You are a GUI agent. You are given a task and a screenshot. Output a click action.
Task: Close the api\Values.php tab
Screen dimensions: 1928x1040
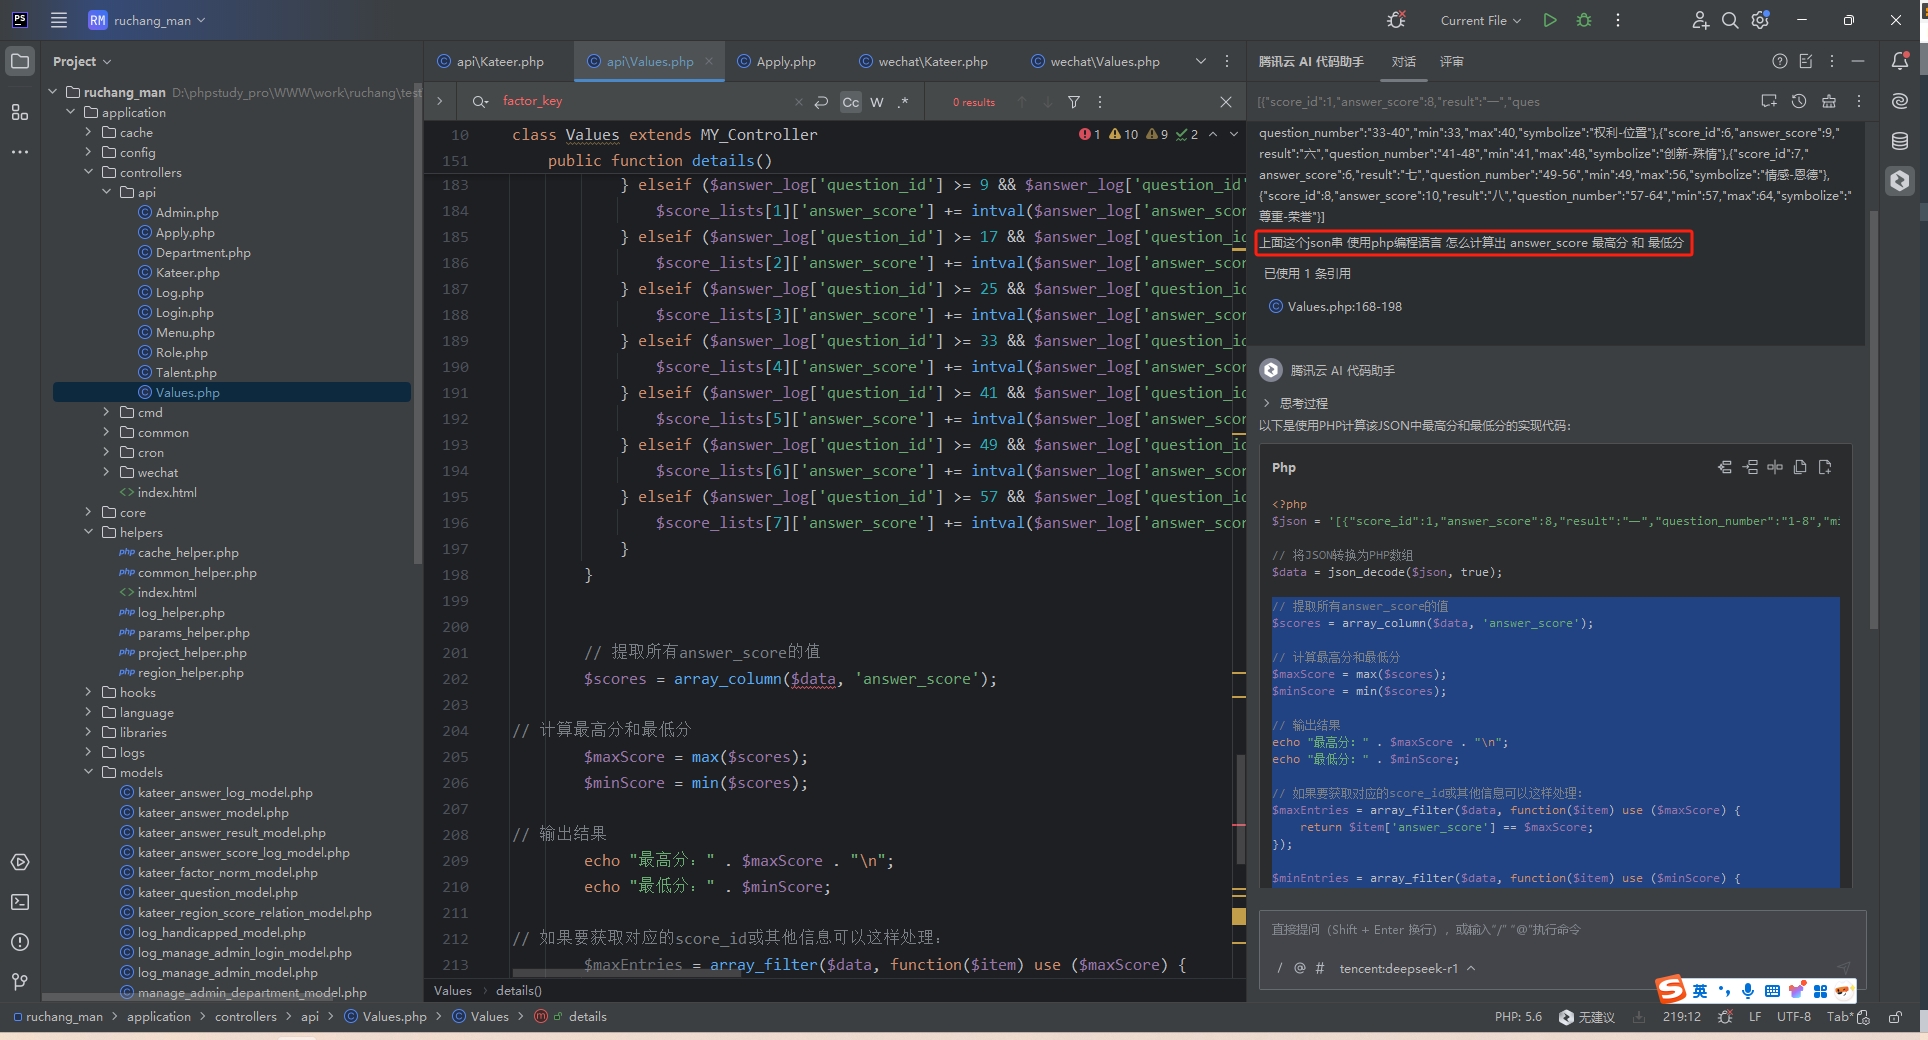(x=709, y=61)
